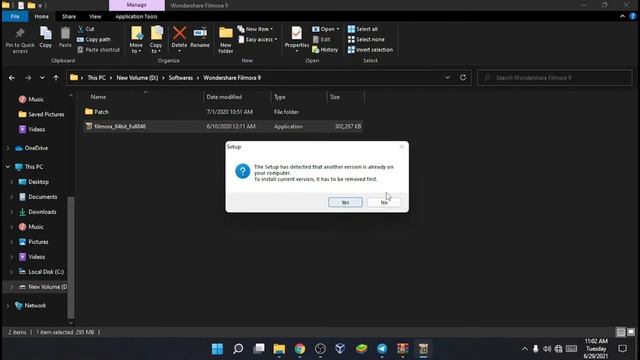Open the File menu tab
This screenshot has width=640, height=360.
15,16
